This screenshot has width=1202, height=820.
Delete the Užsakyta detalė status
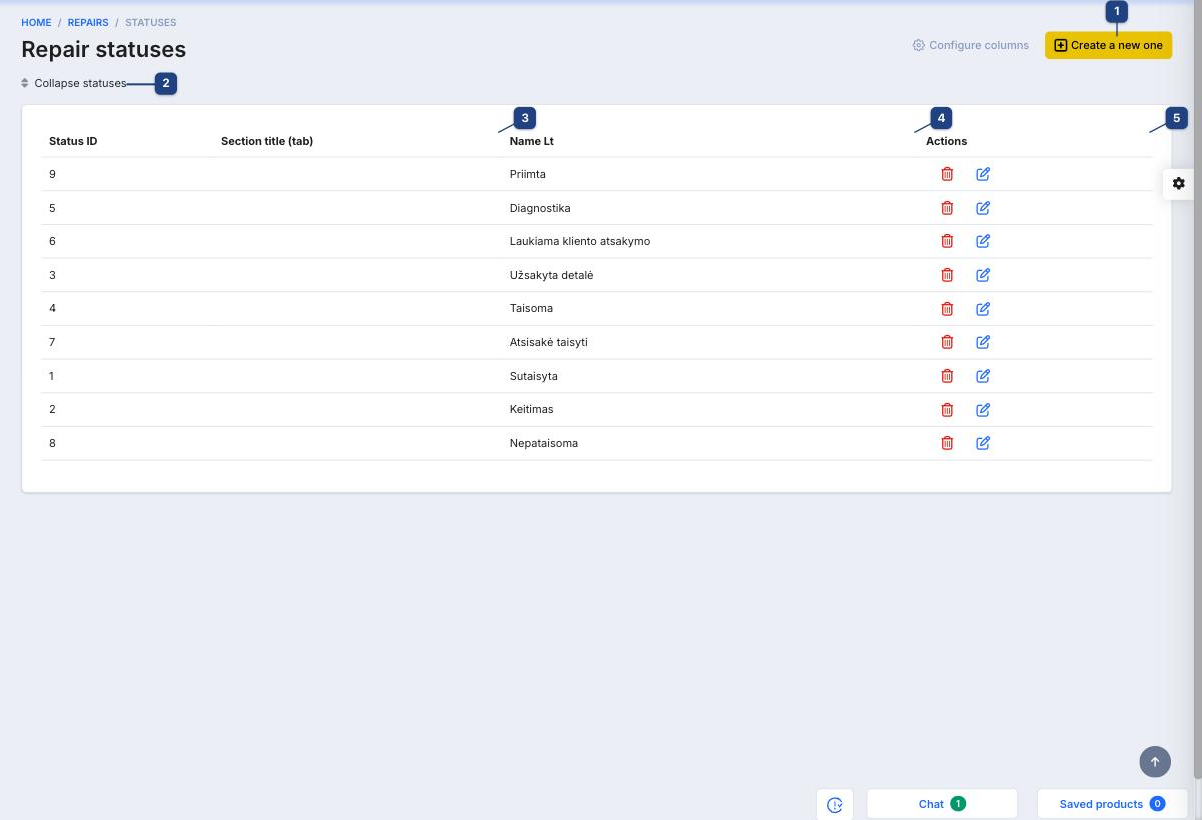click(947, 275)
